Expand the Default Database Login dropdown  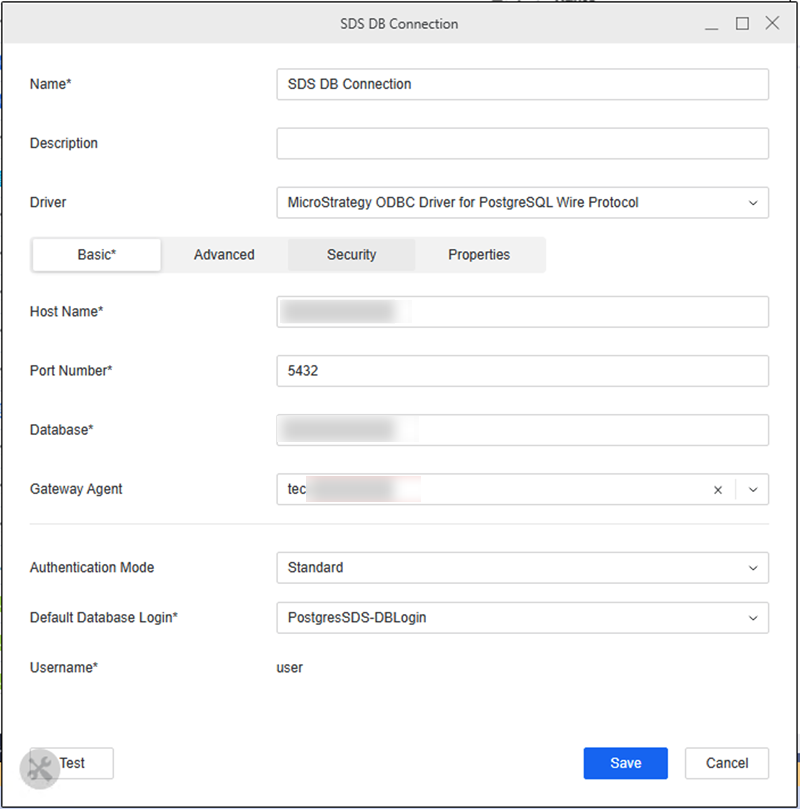coord(753,618)
